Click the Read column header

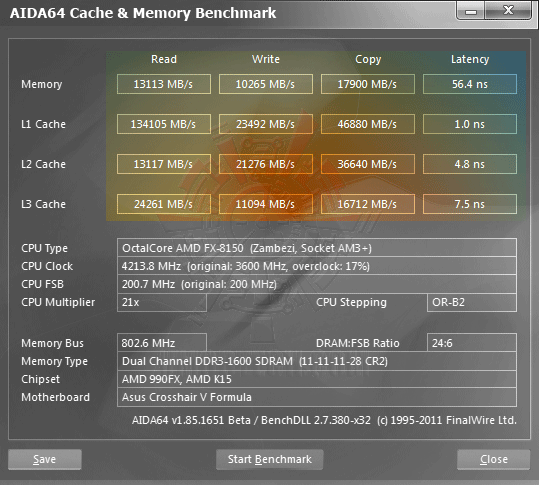coord(164,59)
